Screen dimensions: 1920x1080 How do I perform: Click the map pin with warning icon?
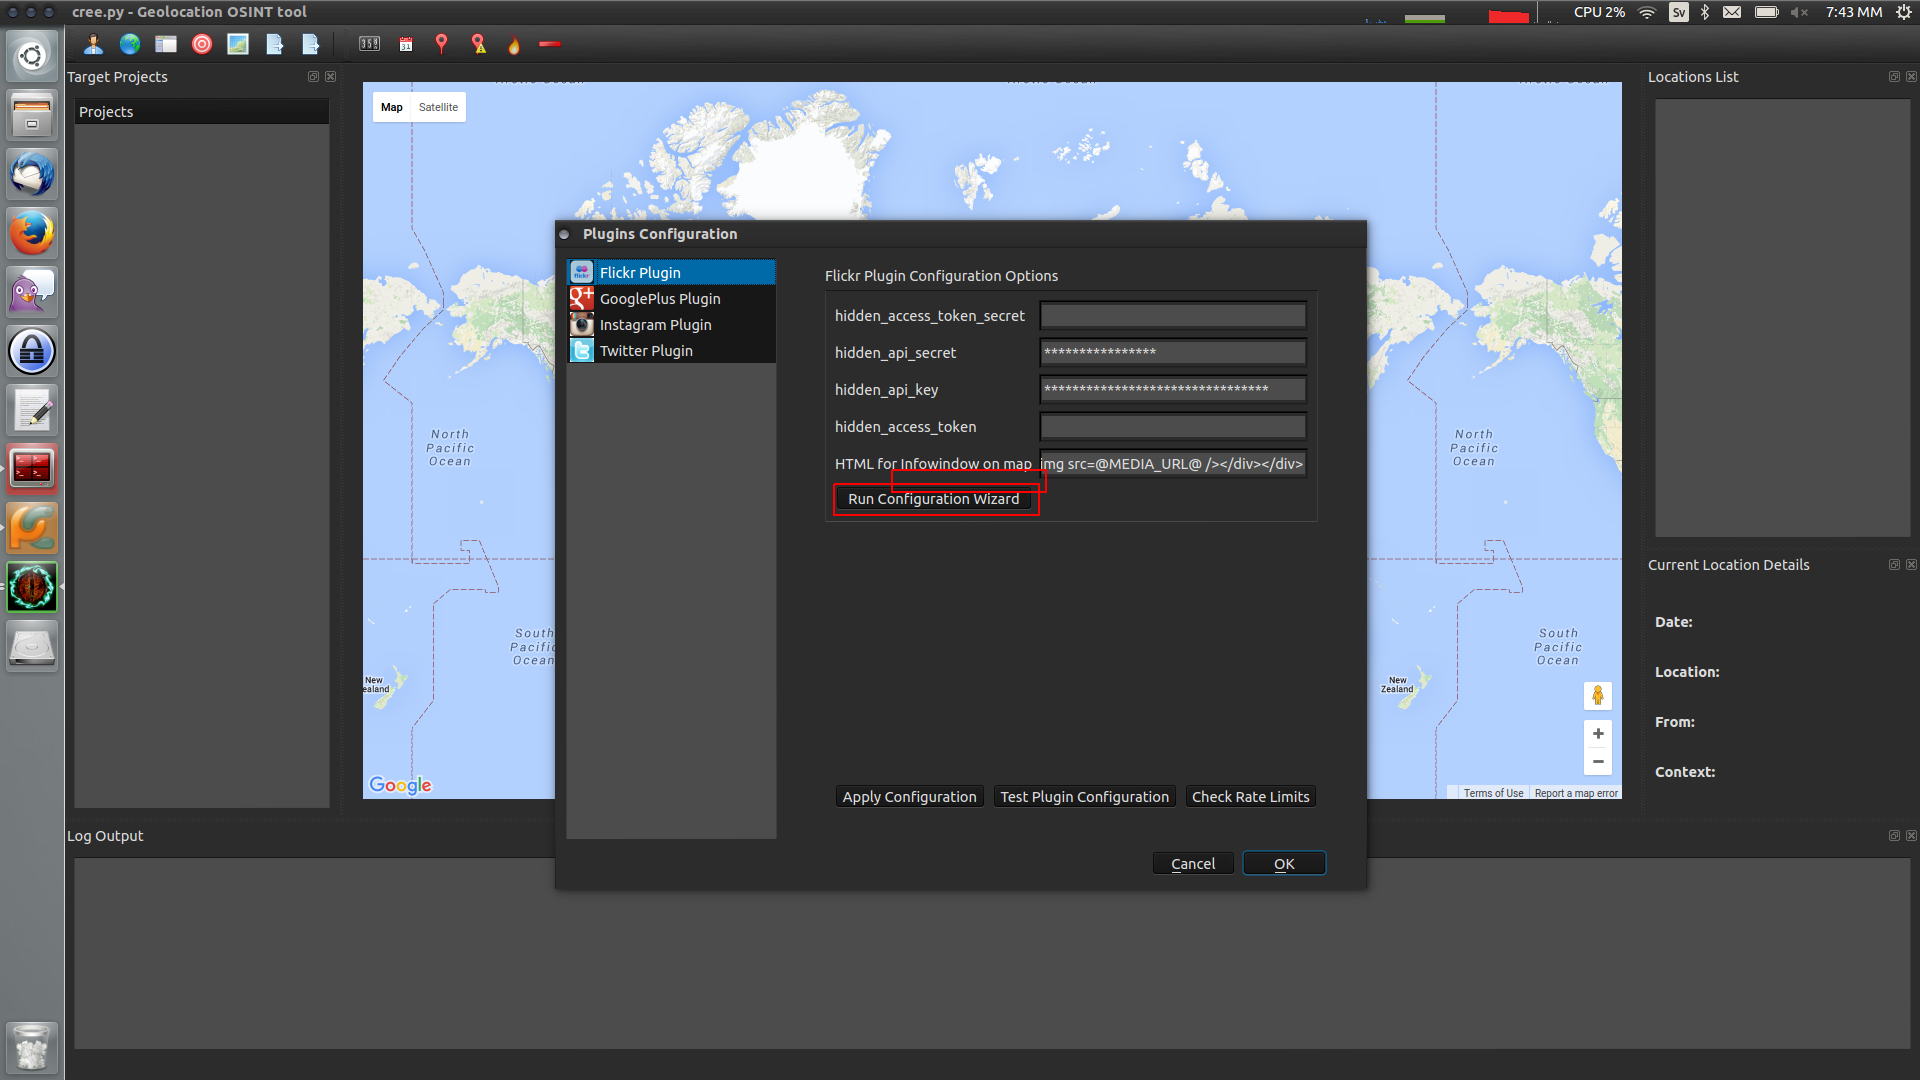pyautogui.click(x=479, y=44)
